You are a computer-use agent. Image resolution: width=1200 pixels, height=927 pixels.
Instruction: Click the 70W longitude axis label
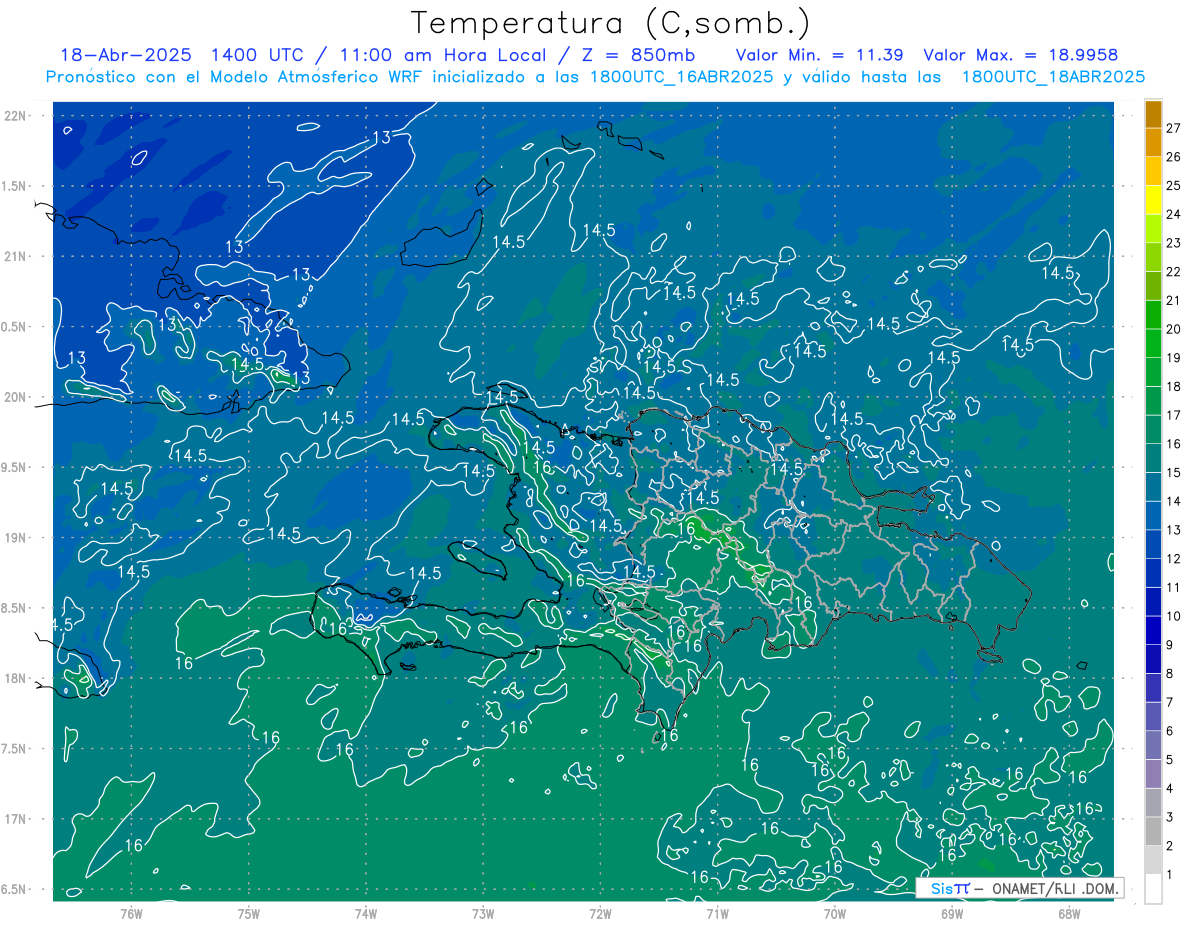tap(834, 914)
